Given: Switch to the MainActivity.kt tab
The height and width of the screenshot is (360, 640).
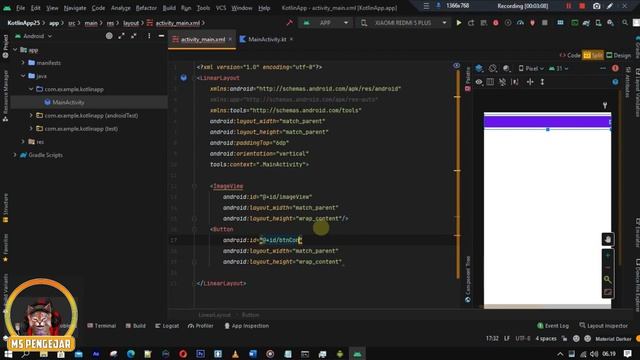Looking at the screenshot, I should click(267, 39).
